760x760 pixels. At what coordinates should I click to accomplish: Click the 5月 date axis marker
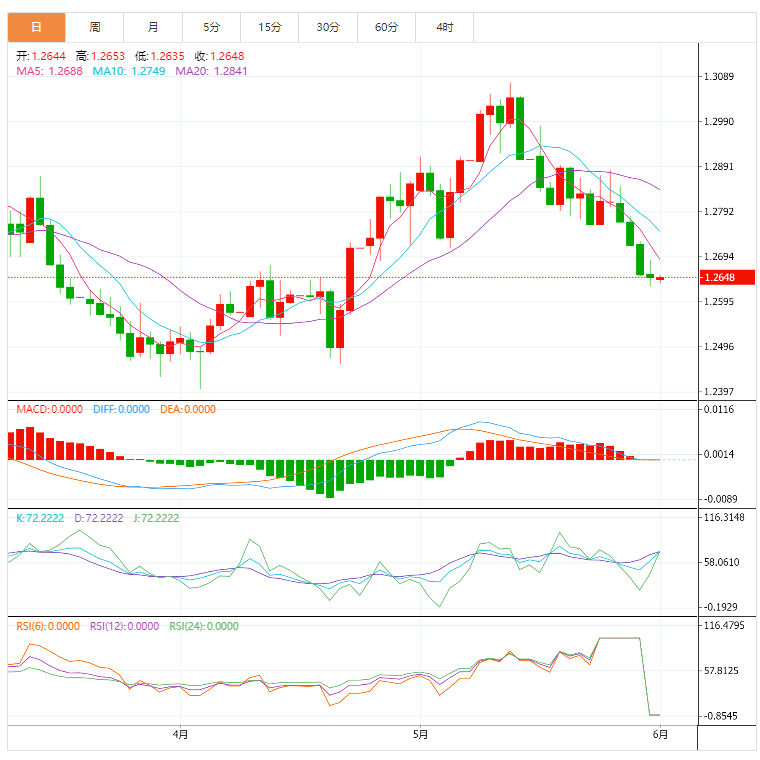[420, 735]
